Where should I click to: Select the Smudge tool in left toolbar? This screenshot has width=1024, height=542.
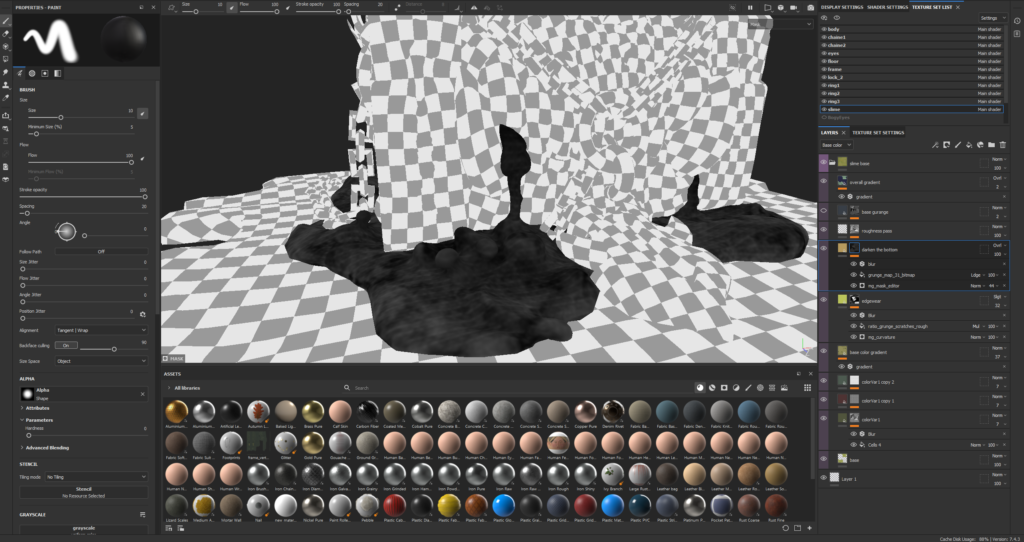point(6,72)
